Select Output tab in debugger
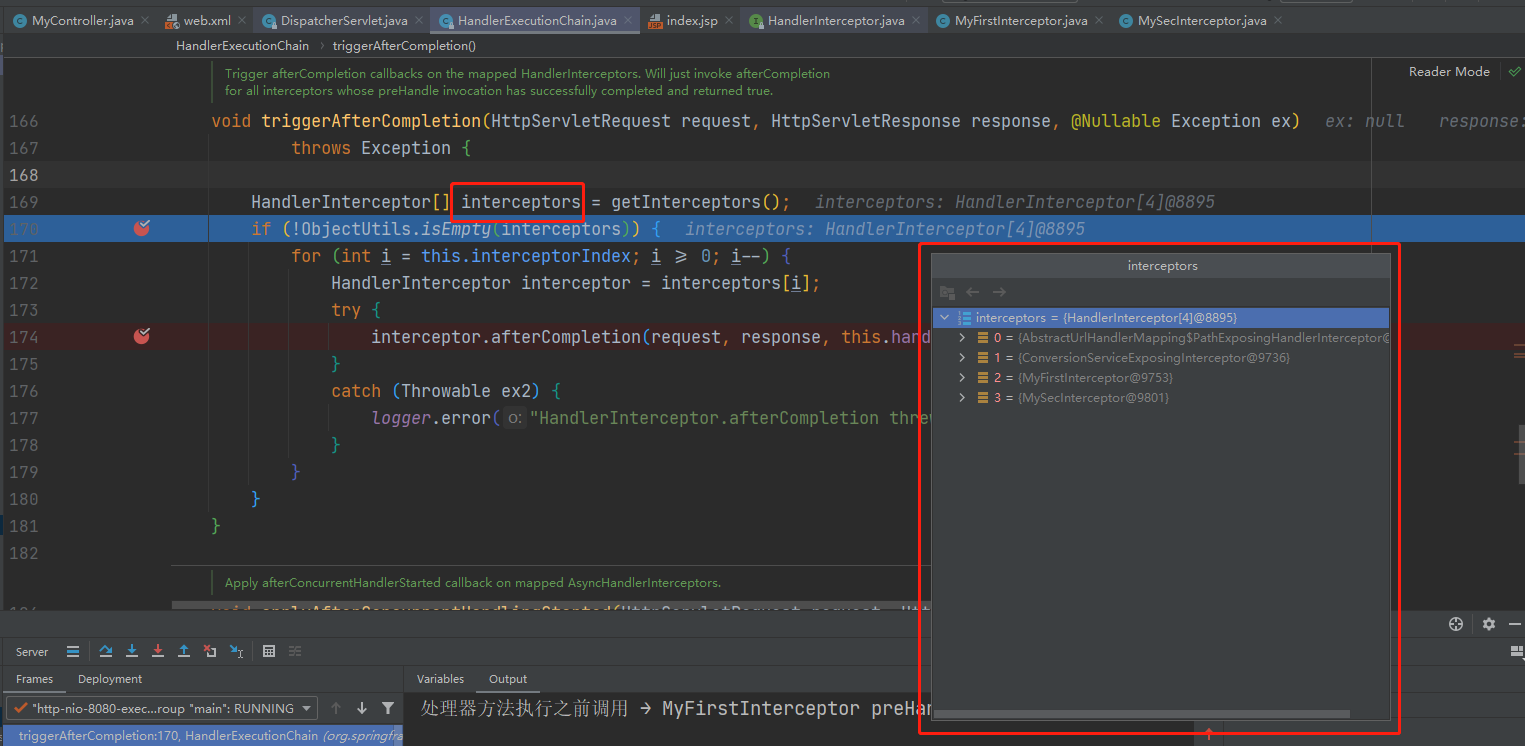 (x=508, y=679)
